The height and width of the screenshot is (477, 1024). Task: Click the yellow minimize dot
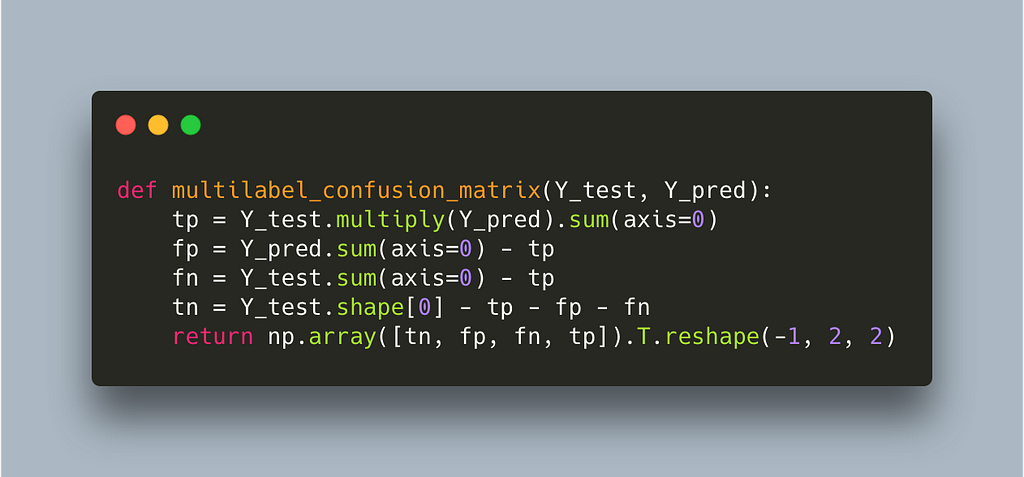(x=158, y=125)
